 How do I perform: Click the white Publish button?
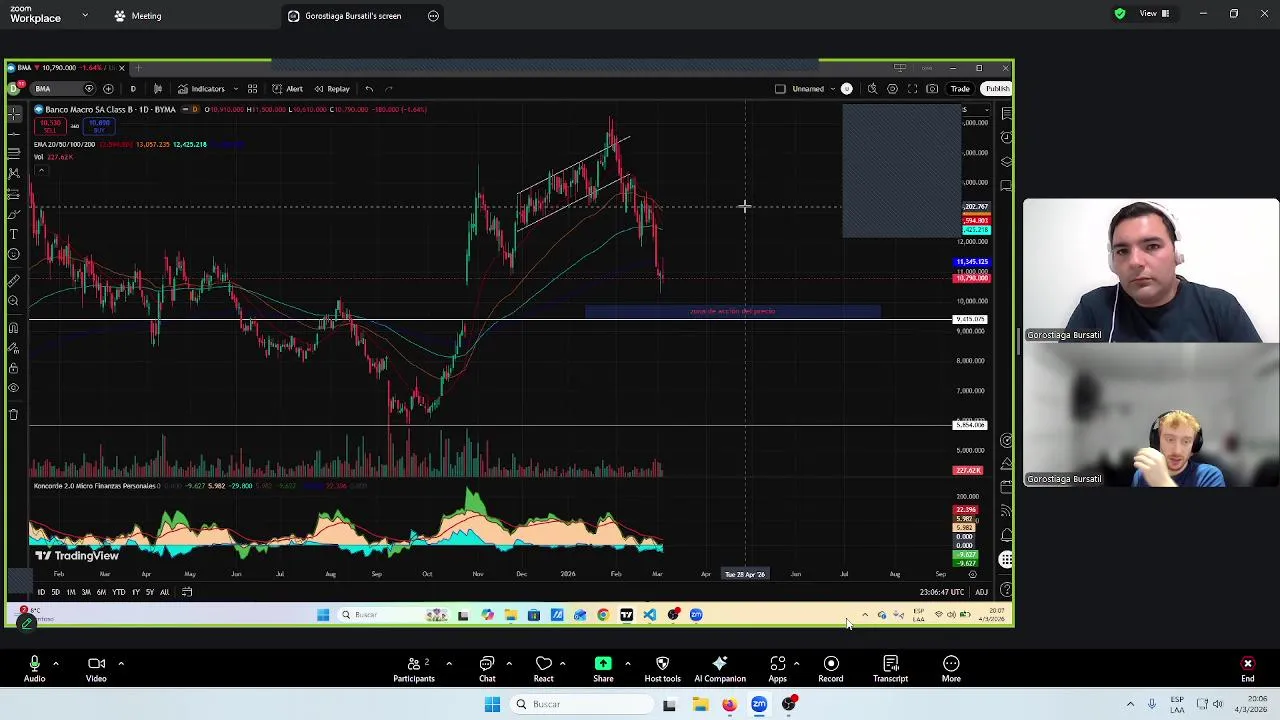coord(997,89)
